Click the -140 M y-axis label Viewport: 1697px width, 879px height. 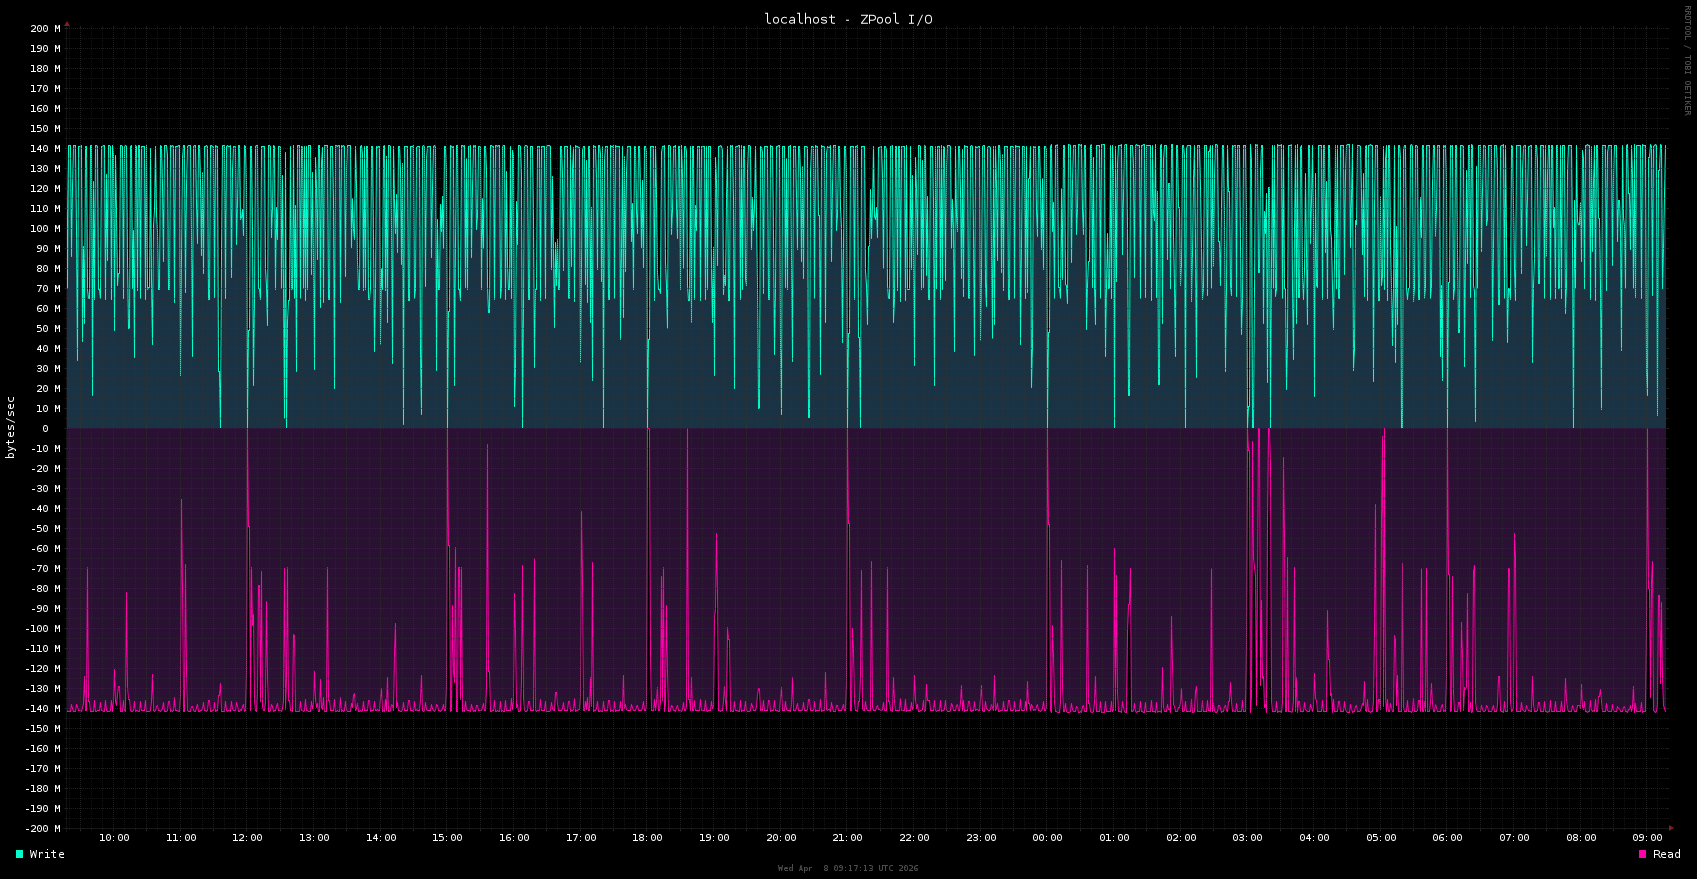coord(43,709)
